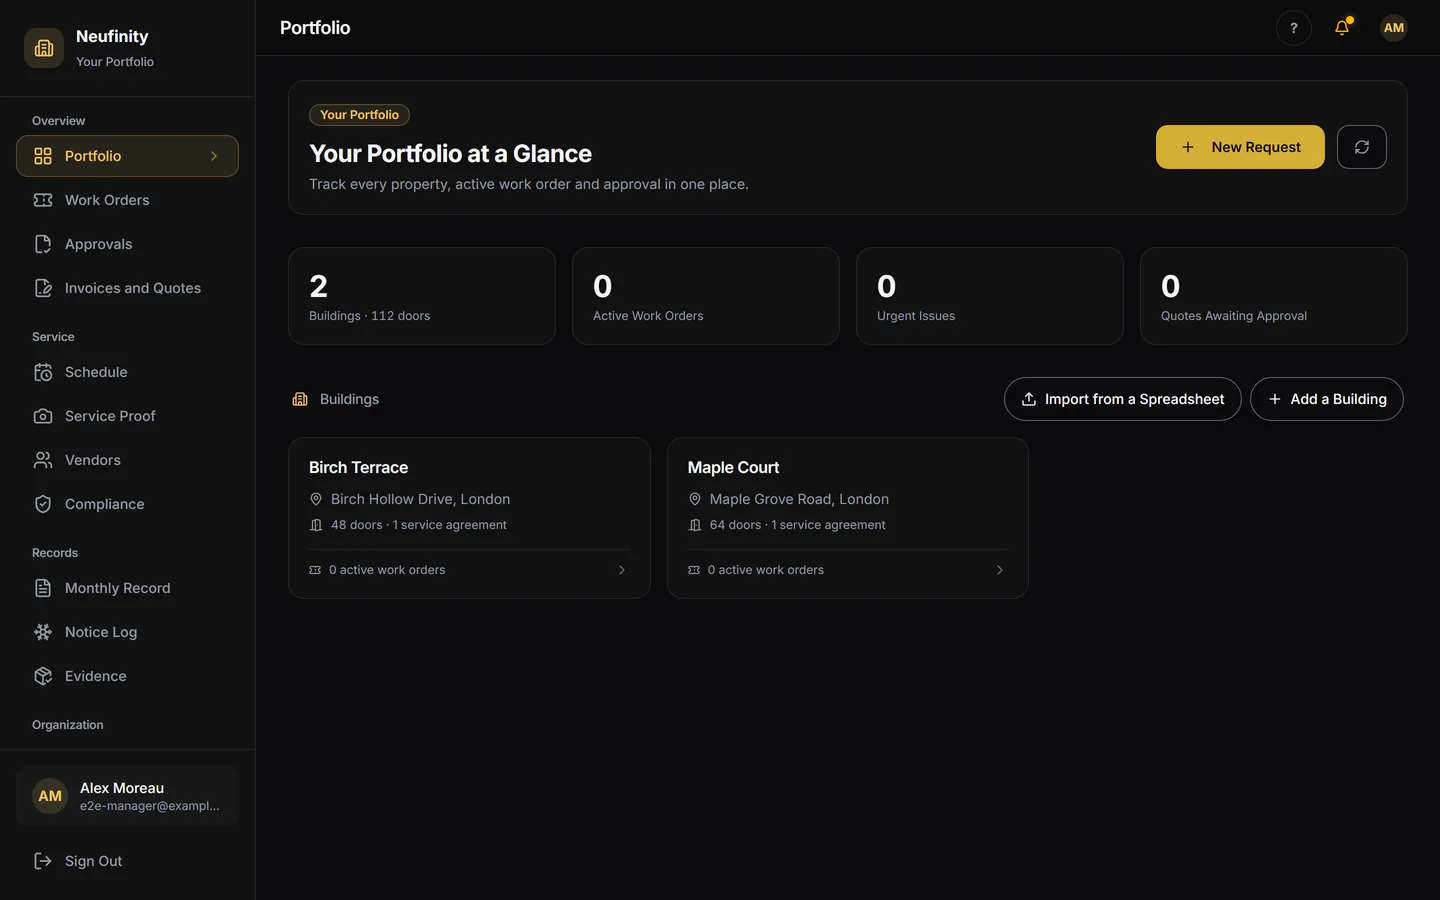Image resolution: width=1440 pixels, height=900 pixels.
Task: Expand the Portfolio sidebar chevron
Action: (214, 156)
